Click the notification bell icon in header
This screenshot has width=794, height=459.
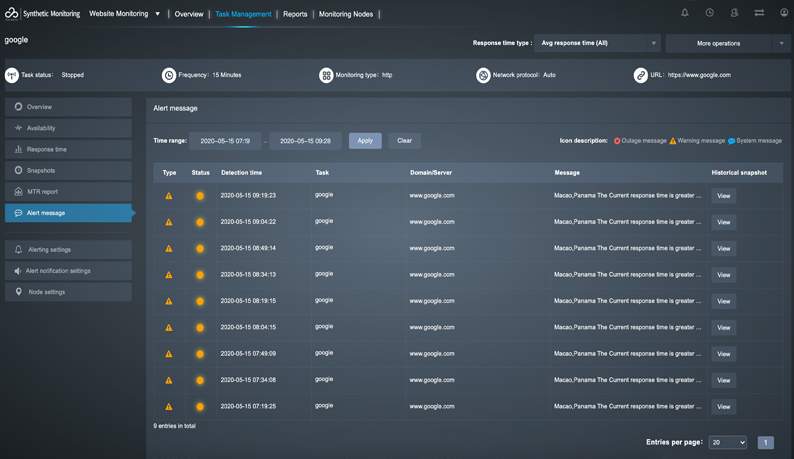(685, 13)
